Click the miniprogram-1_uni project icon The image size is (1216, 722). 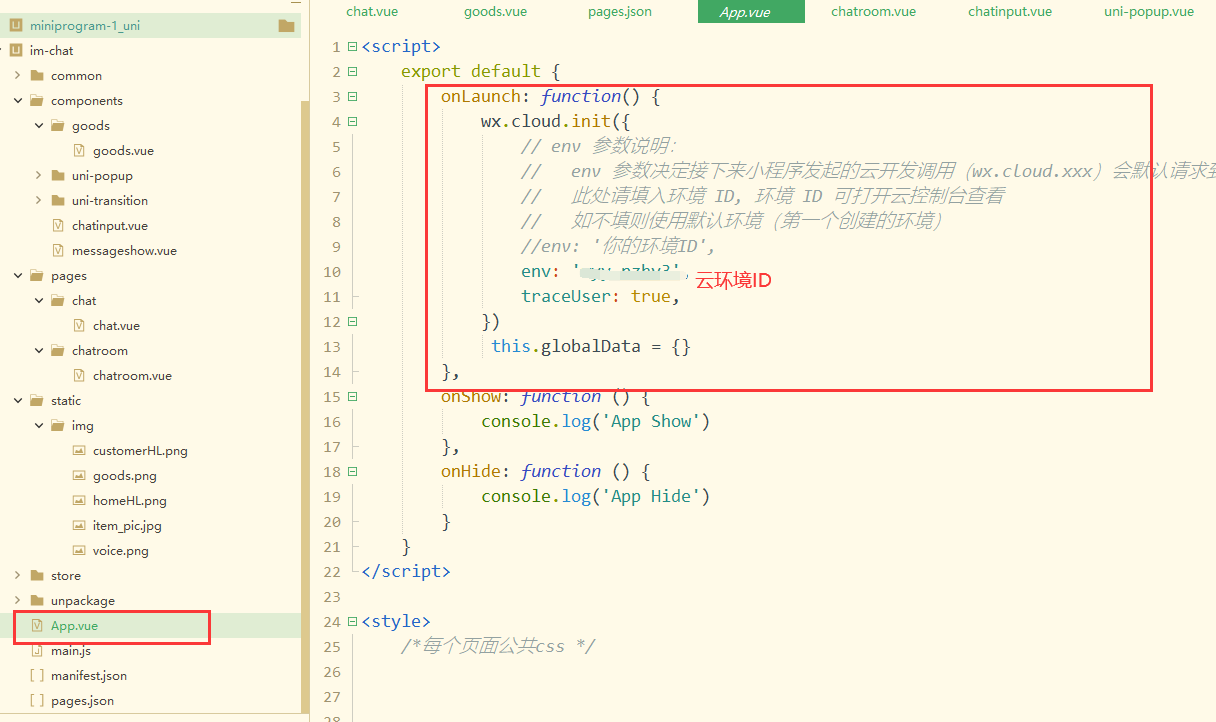[16, 26]
